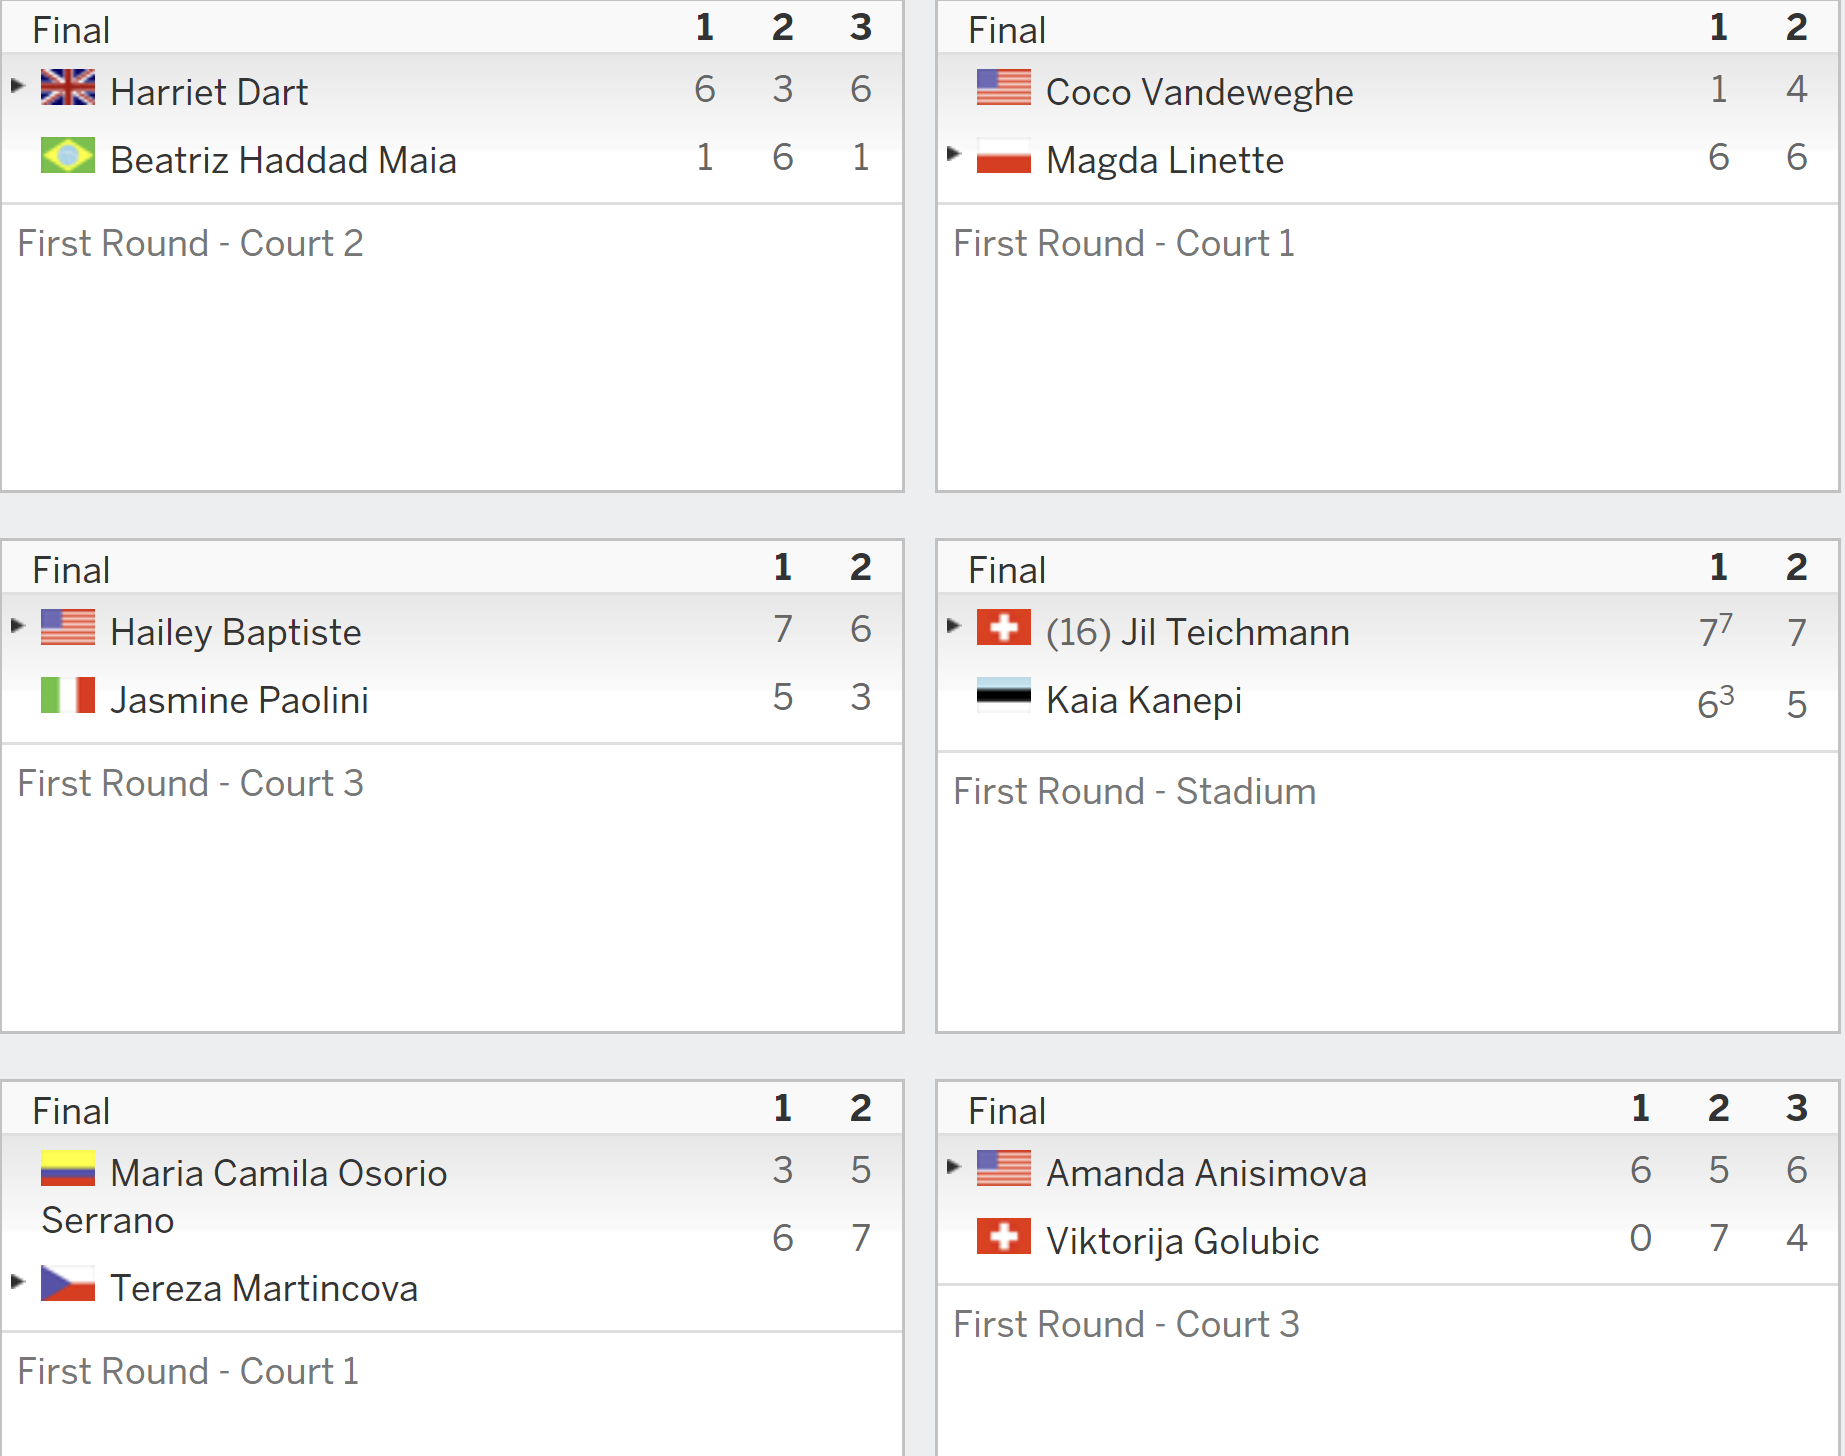The width and height of the screenshot is (1845, 1456).
Task: Click the First Round - Stadium label
Action: point(1135,791)
